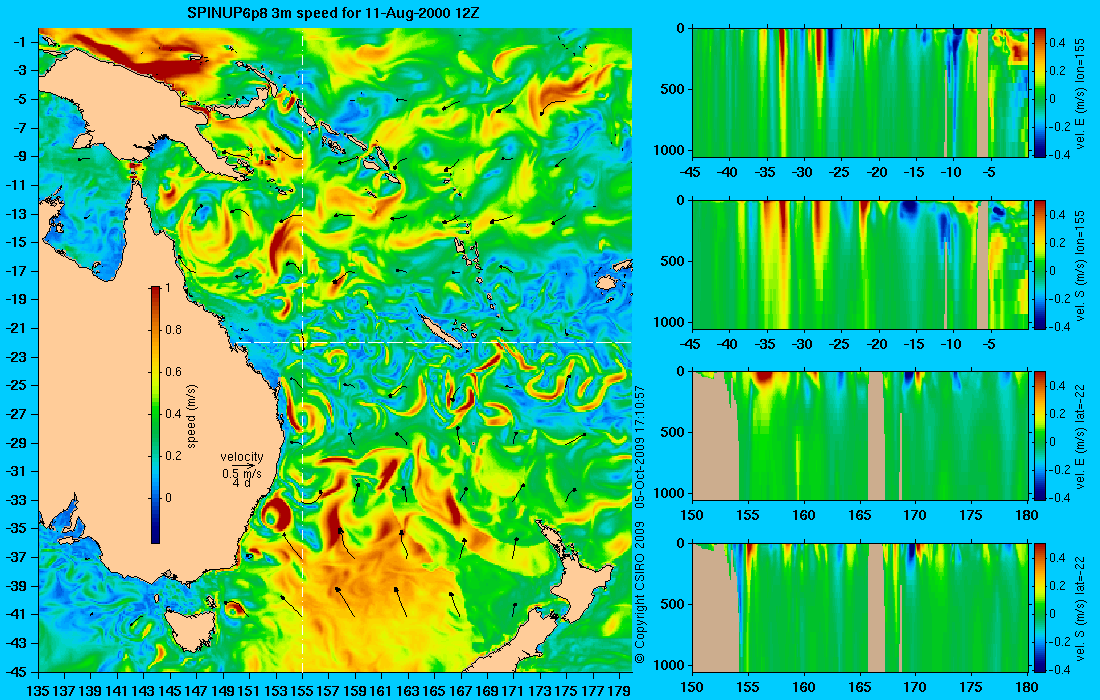Click the plot title 'SPINUP6p8 3m speed for 11-Aug-2000 12Z'
The image size is (1100, 700).
[x=333, y=13]
